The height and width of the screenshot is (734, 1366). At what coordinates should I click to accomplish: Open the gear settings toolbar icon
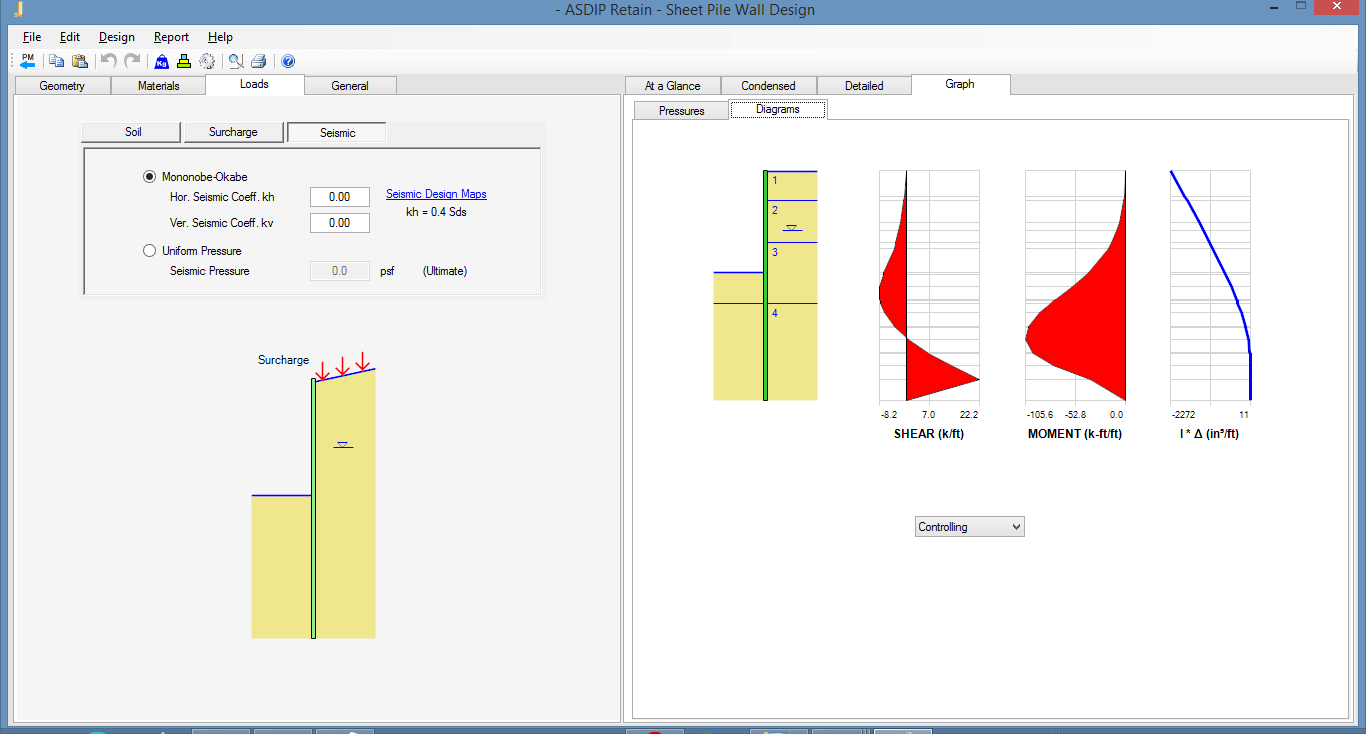(x=207, y=61)
